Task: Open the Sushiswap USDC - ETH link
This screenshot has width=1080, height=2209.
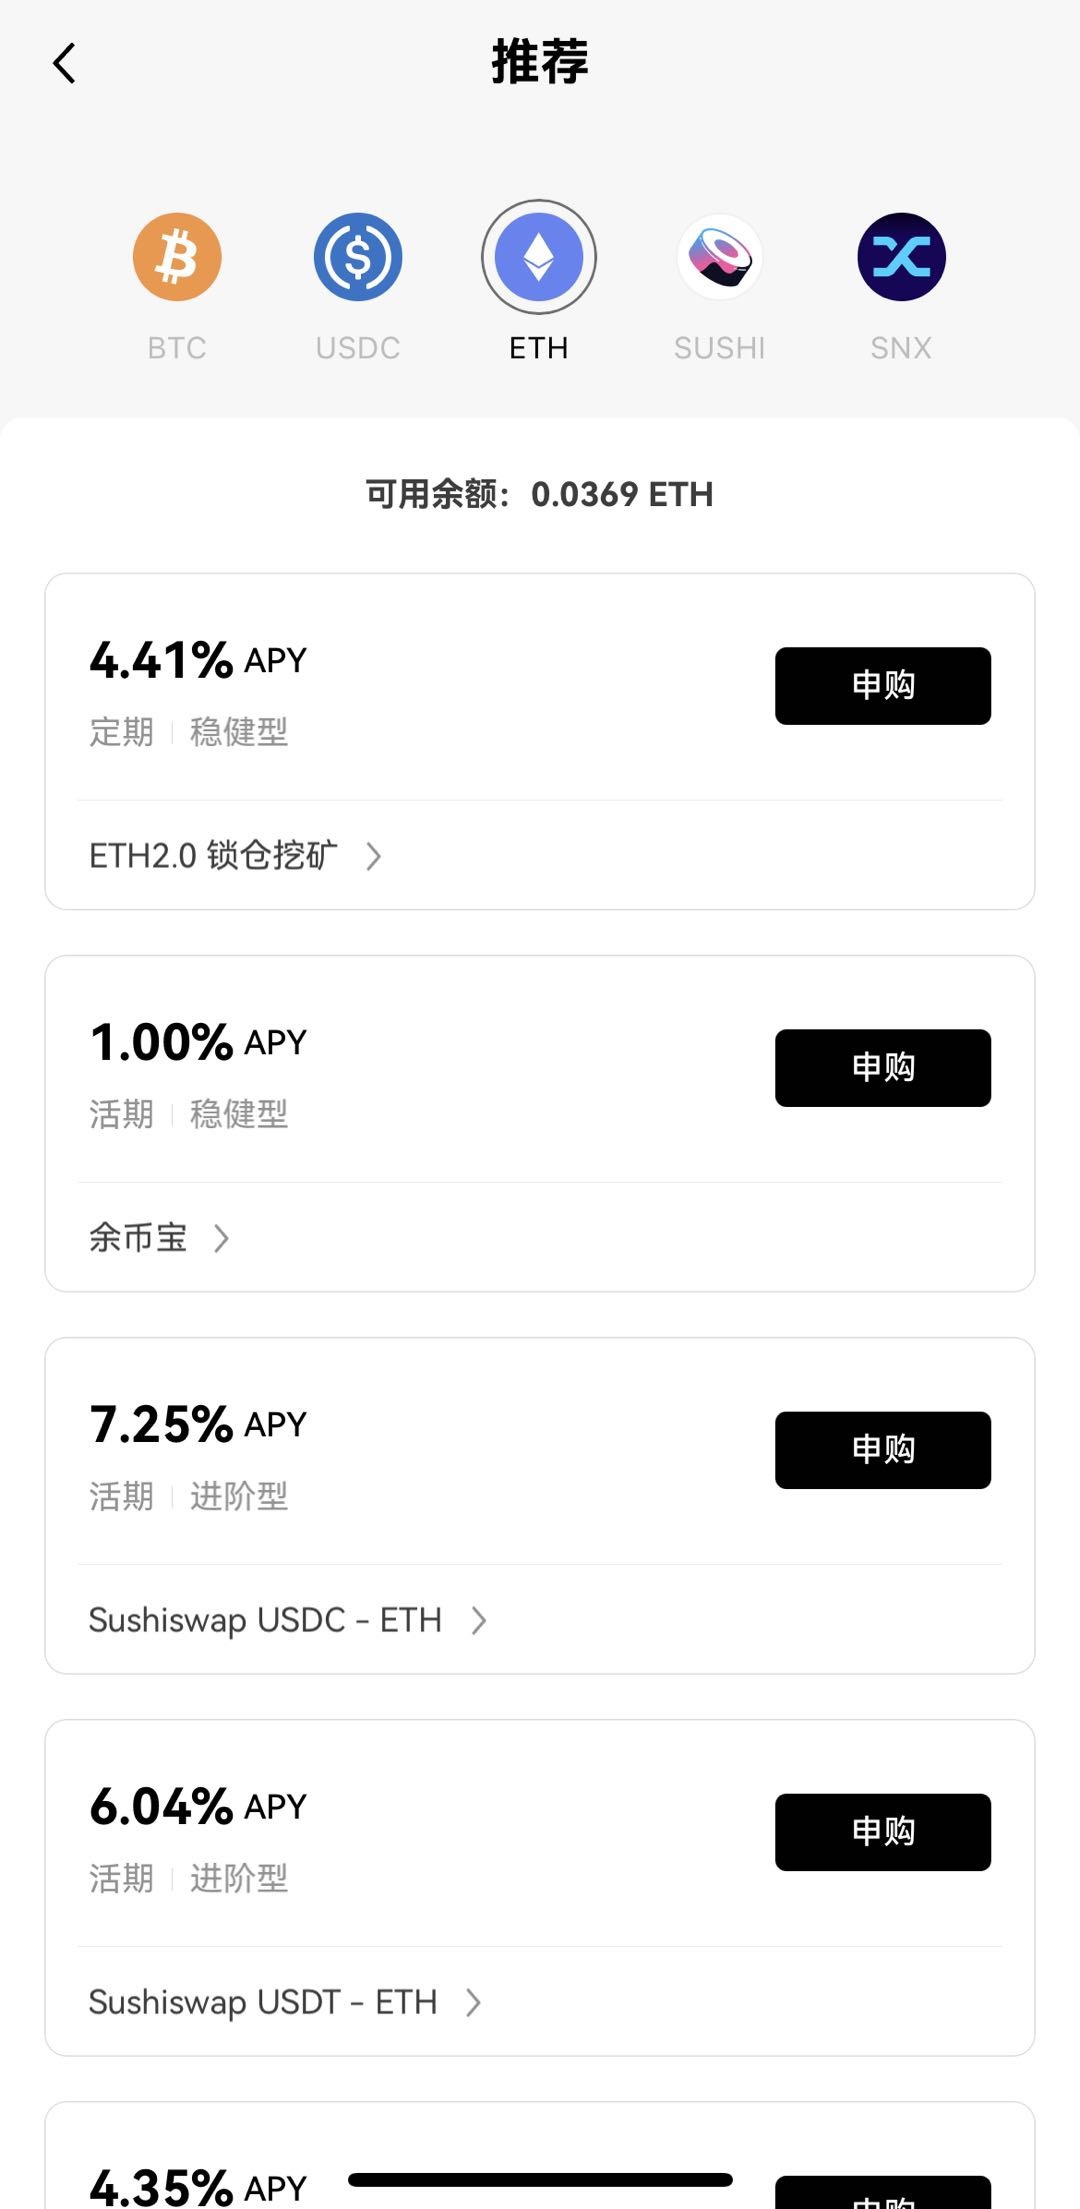Action: point(265,1620)
